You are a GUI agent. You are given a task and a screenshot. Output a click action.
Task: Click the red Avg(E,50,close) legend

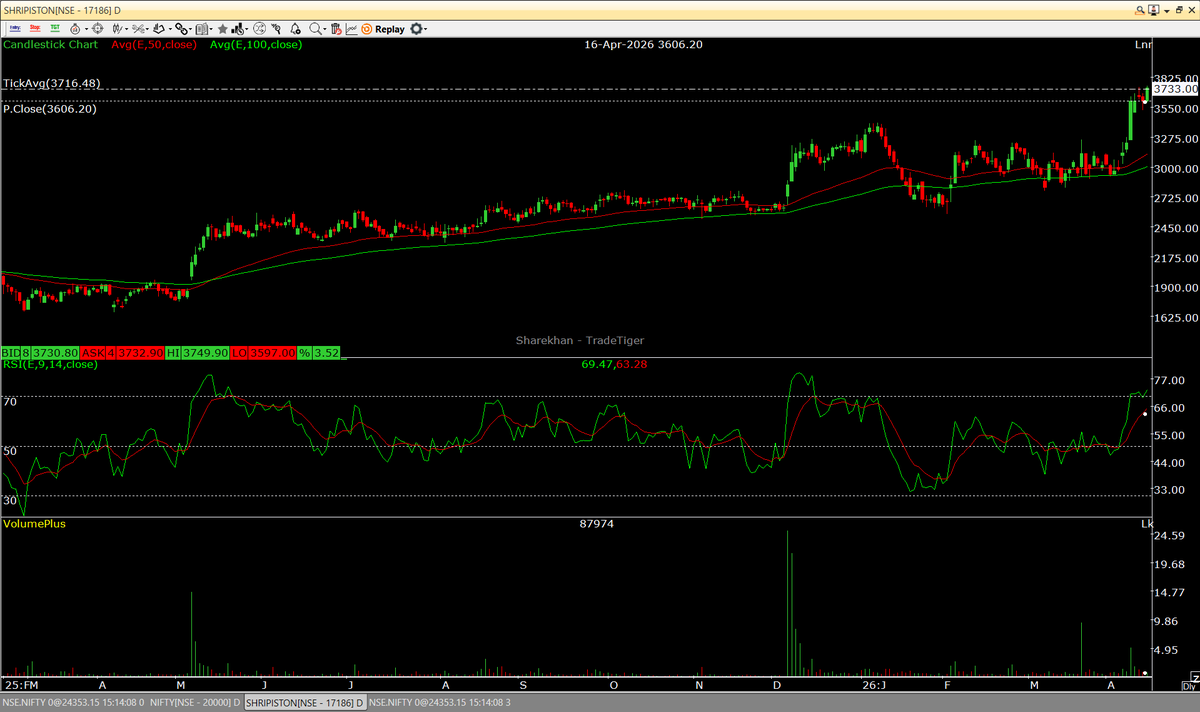pos(154,44)
